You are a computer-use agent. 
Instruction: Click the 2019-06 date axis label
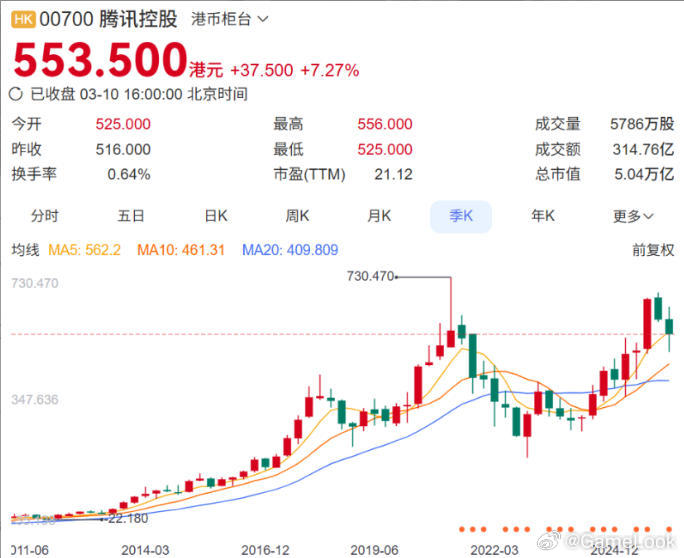(374, 550)
